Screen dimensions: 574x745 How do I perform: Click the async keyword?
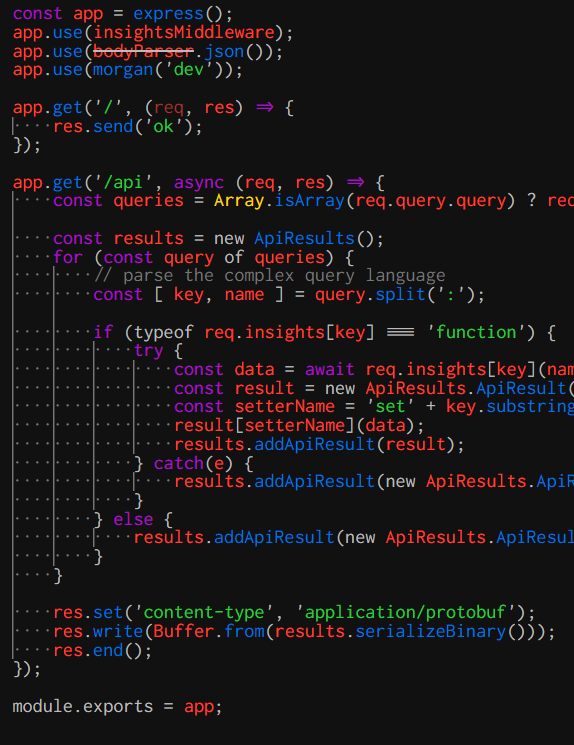tap(199, 182)
